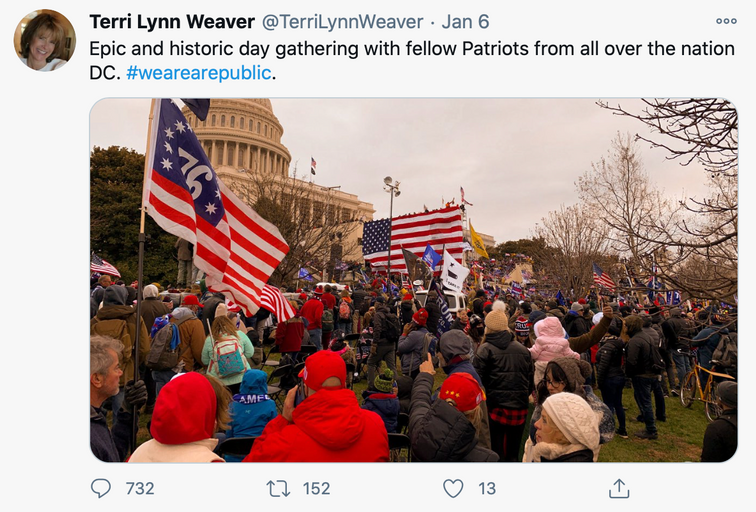
Task: Share the tweet via the upload arrow icon
Action: pos(619,488)
